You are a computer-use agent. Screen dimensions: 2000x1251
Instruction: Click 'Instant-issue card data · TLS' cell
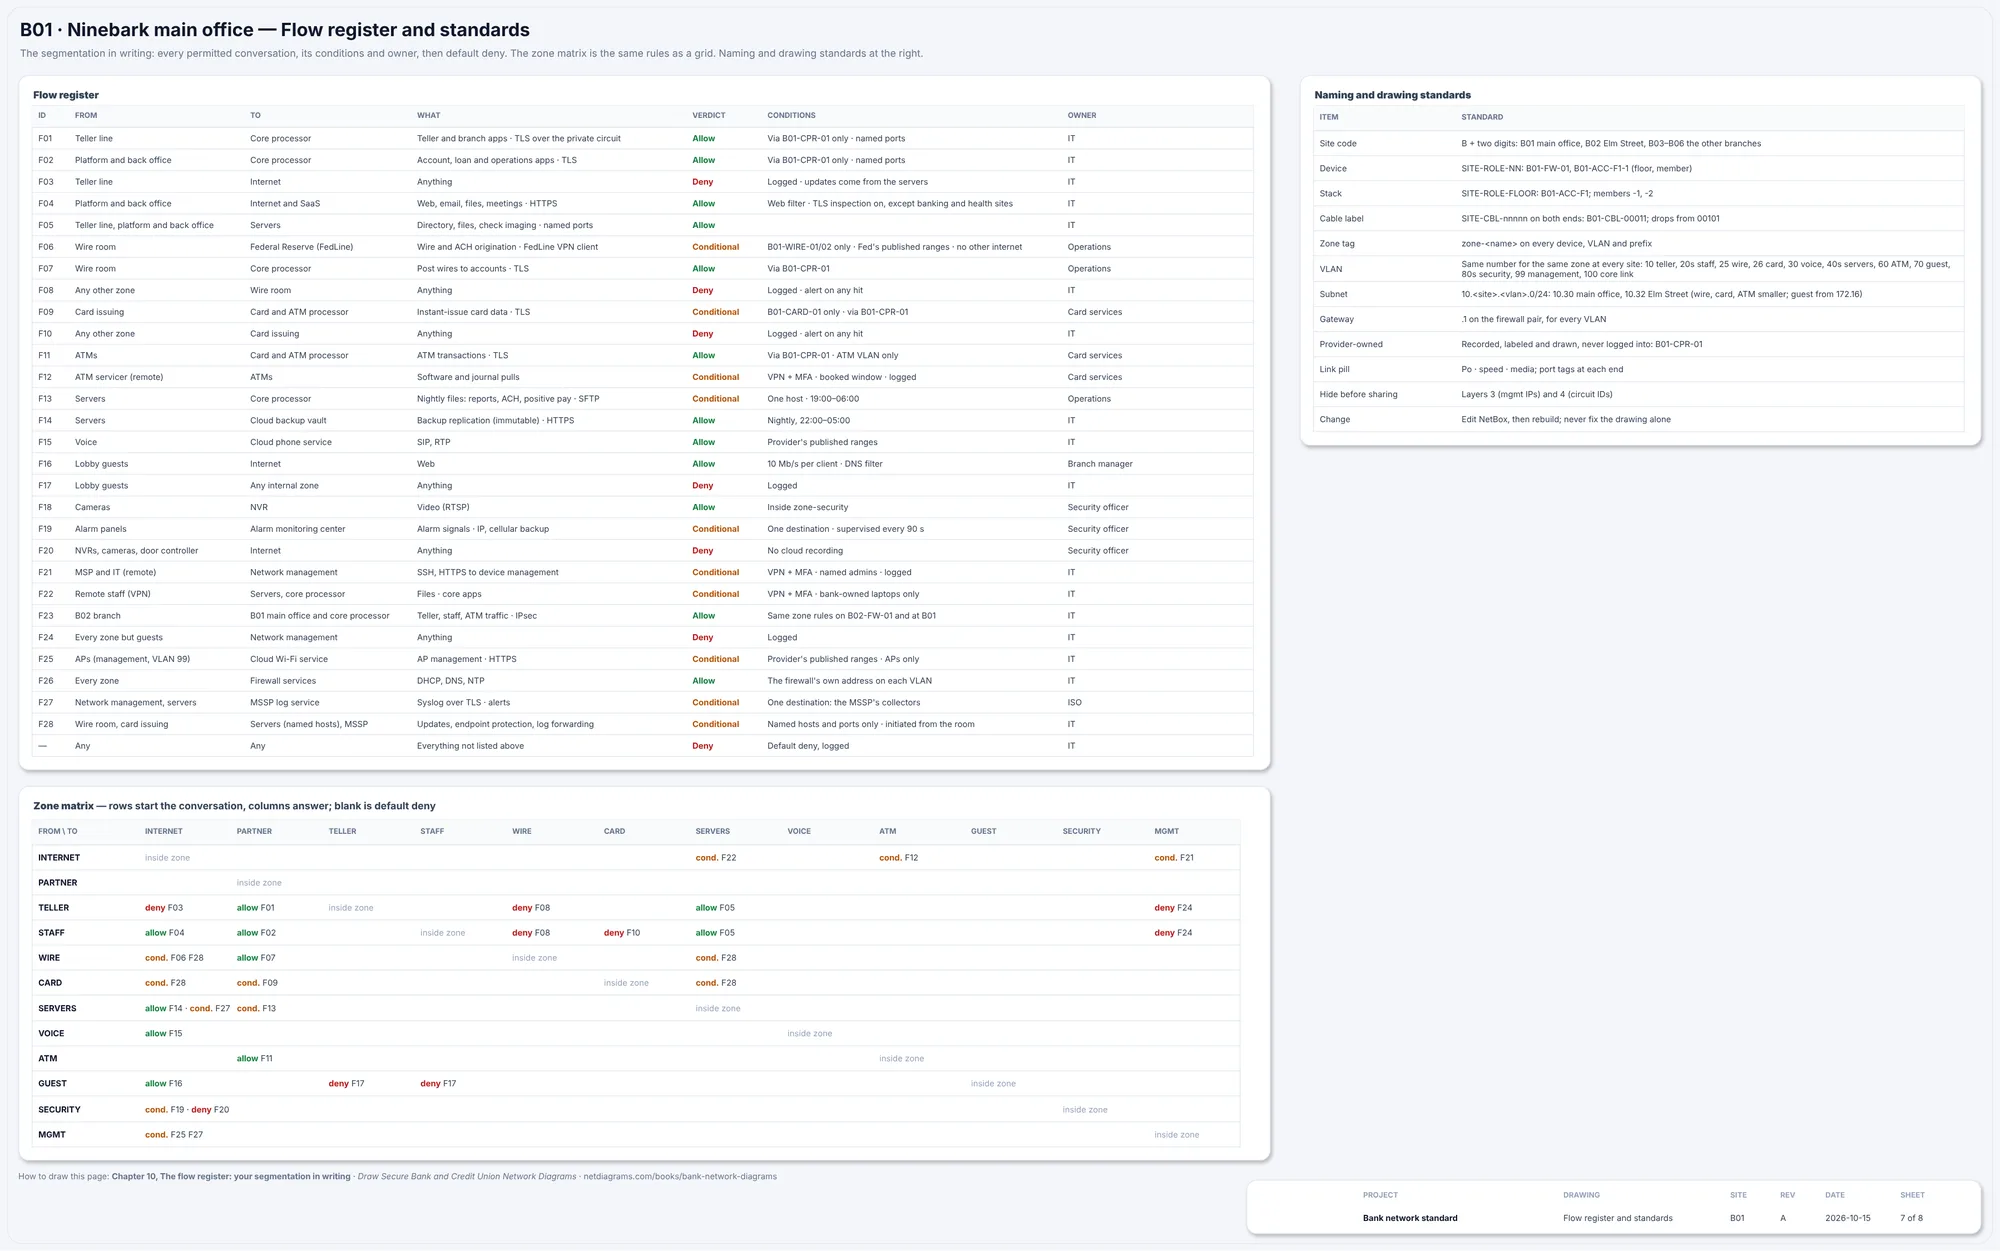473,312
